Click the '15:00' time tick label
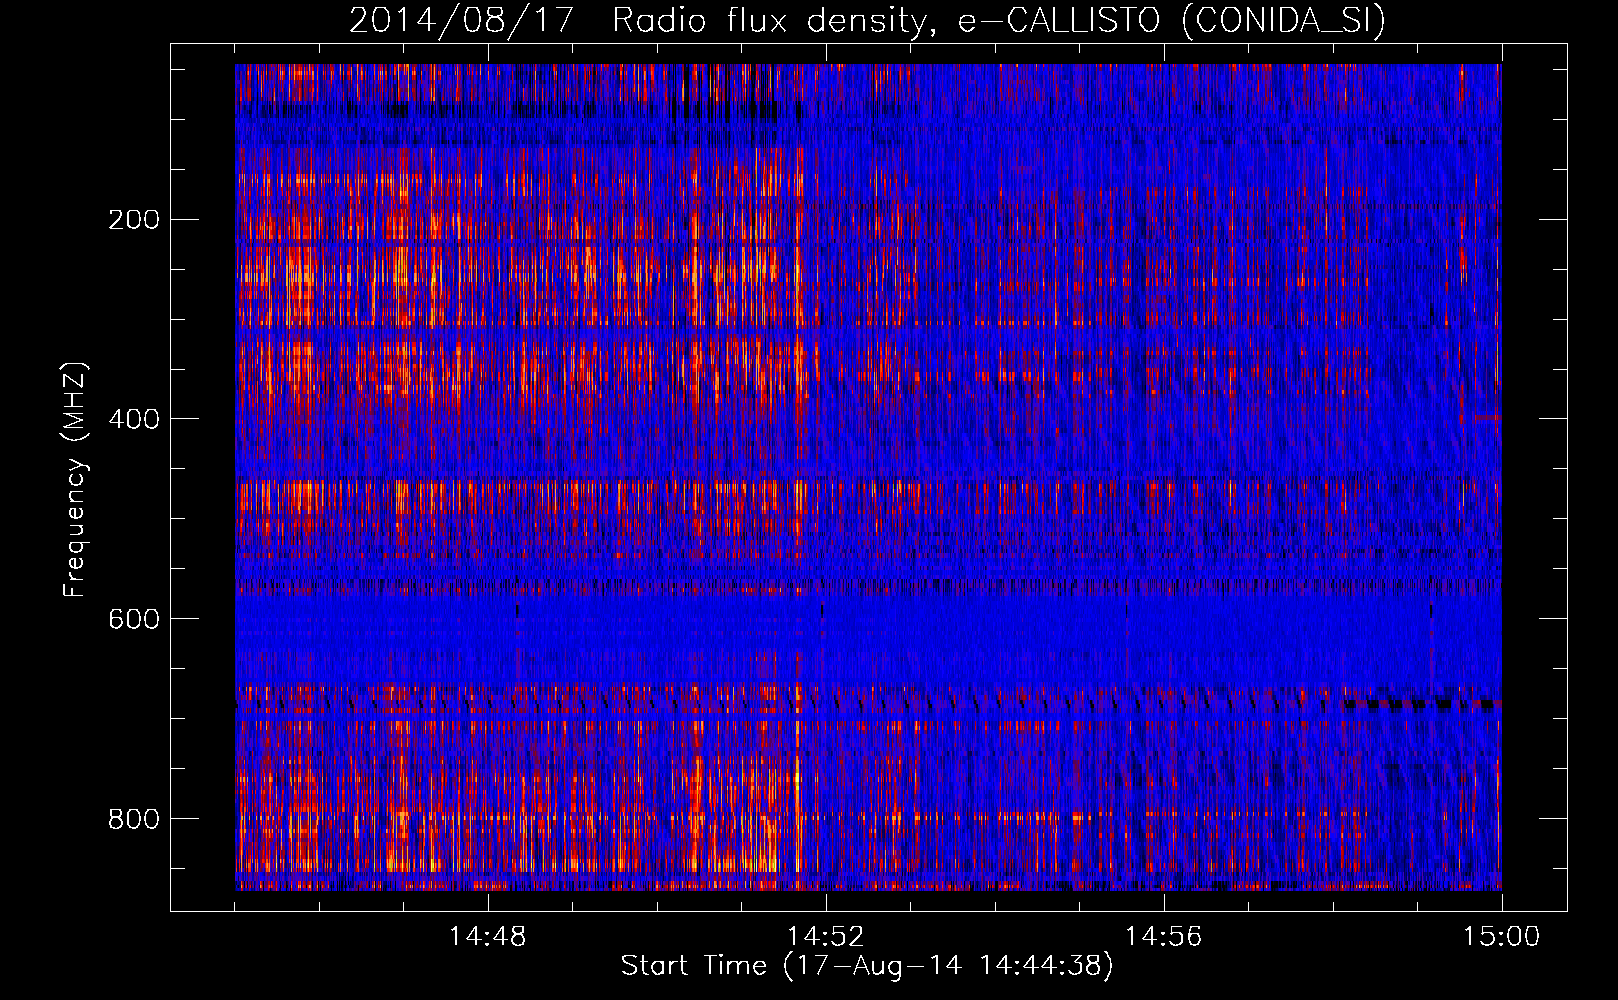This screenshot has height=1000, width=1618. coord(1502,937)
